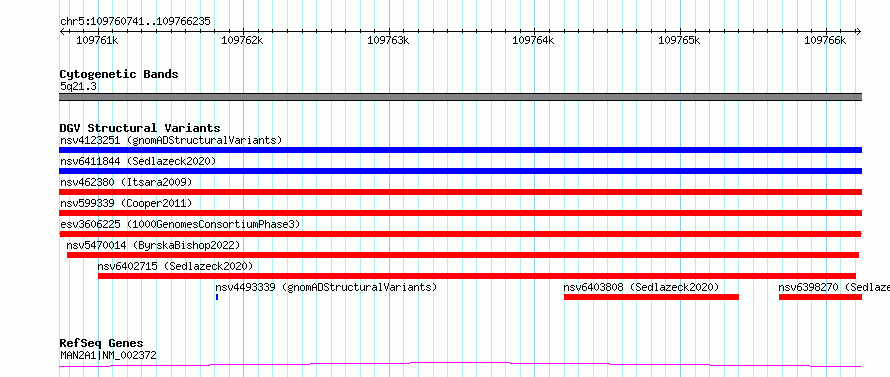The width and height of the screenshot is (890, 377).
Task: Open variant label nsv6411844 (Sedlazeck2020)
Action: click(x=138, y=161)
